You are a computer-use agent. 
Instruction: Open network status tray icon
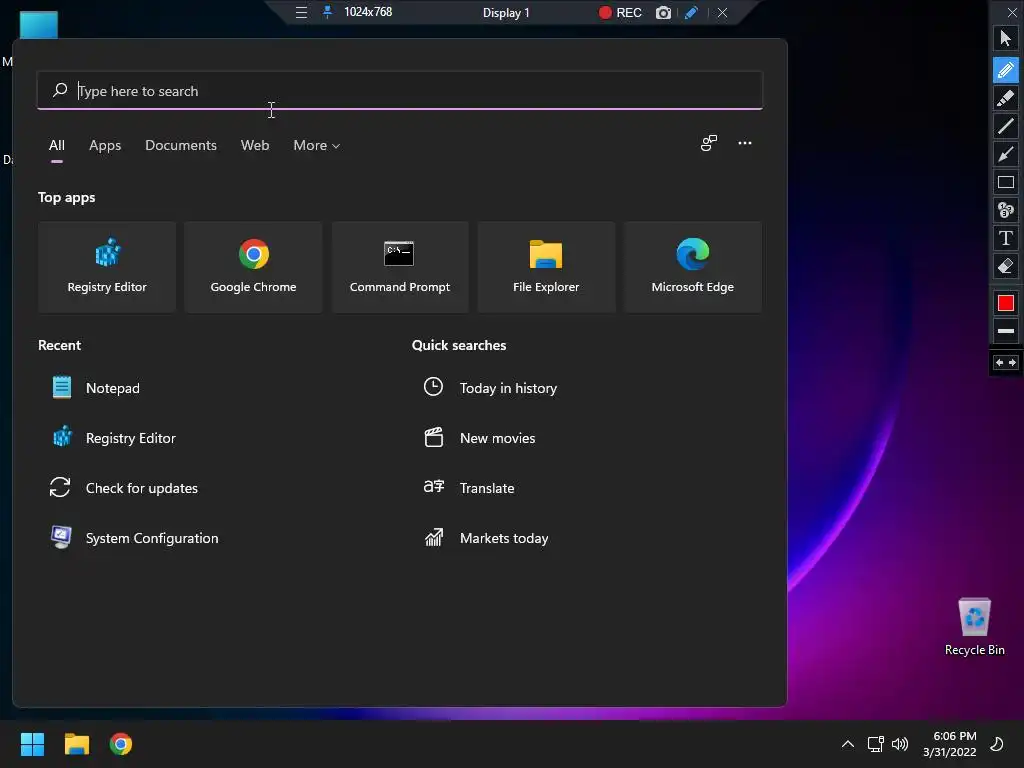tap(875, 744)
